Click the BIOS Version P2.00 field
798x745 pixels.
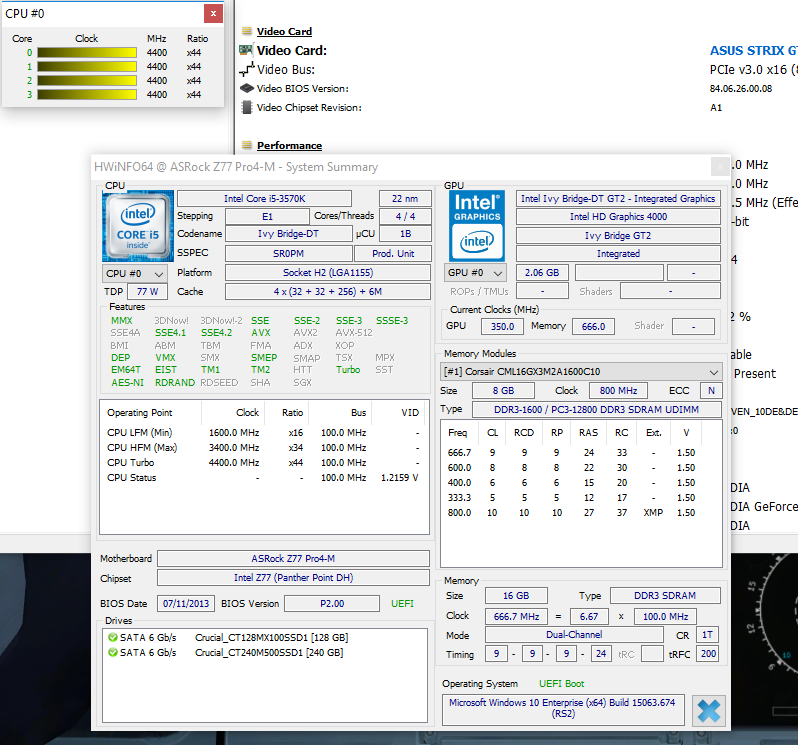tap(332, 604)
